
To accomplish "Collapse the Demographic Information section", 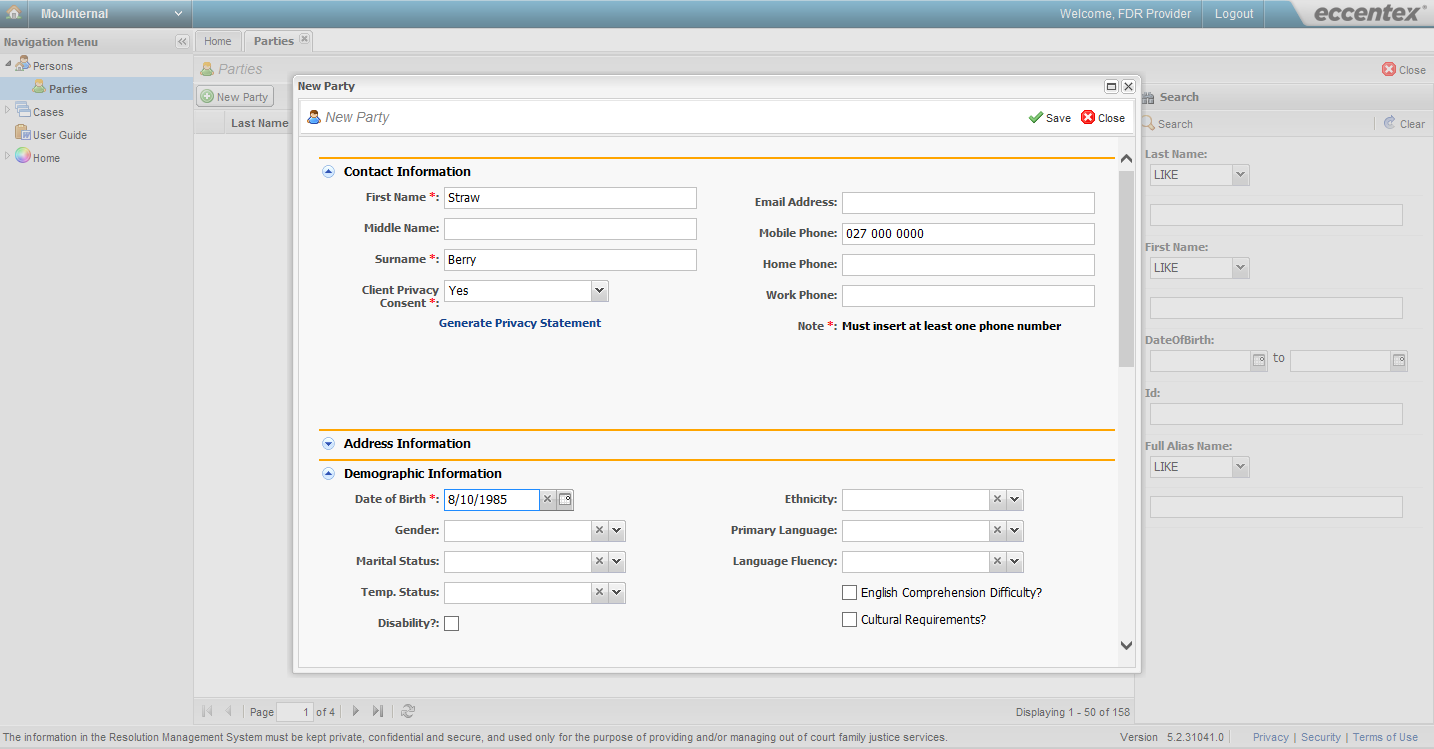I will 328,474.
